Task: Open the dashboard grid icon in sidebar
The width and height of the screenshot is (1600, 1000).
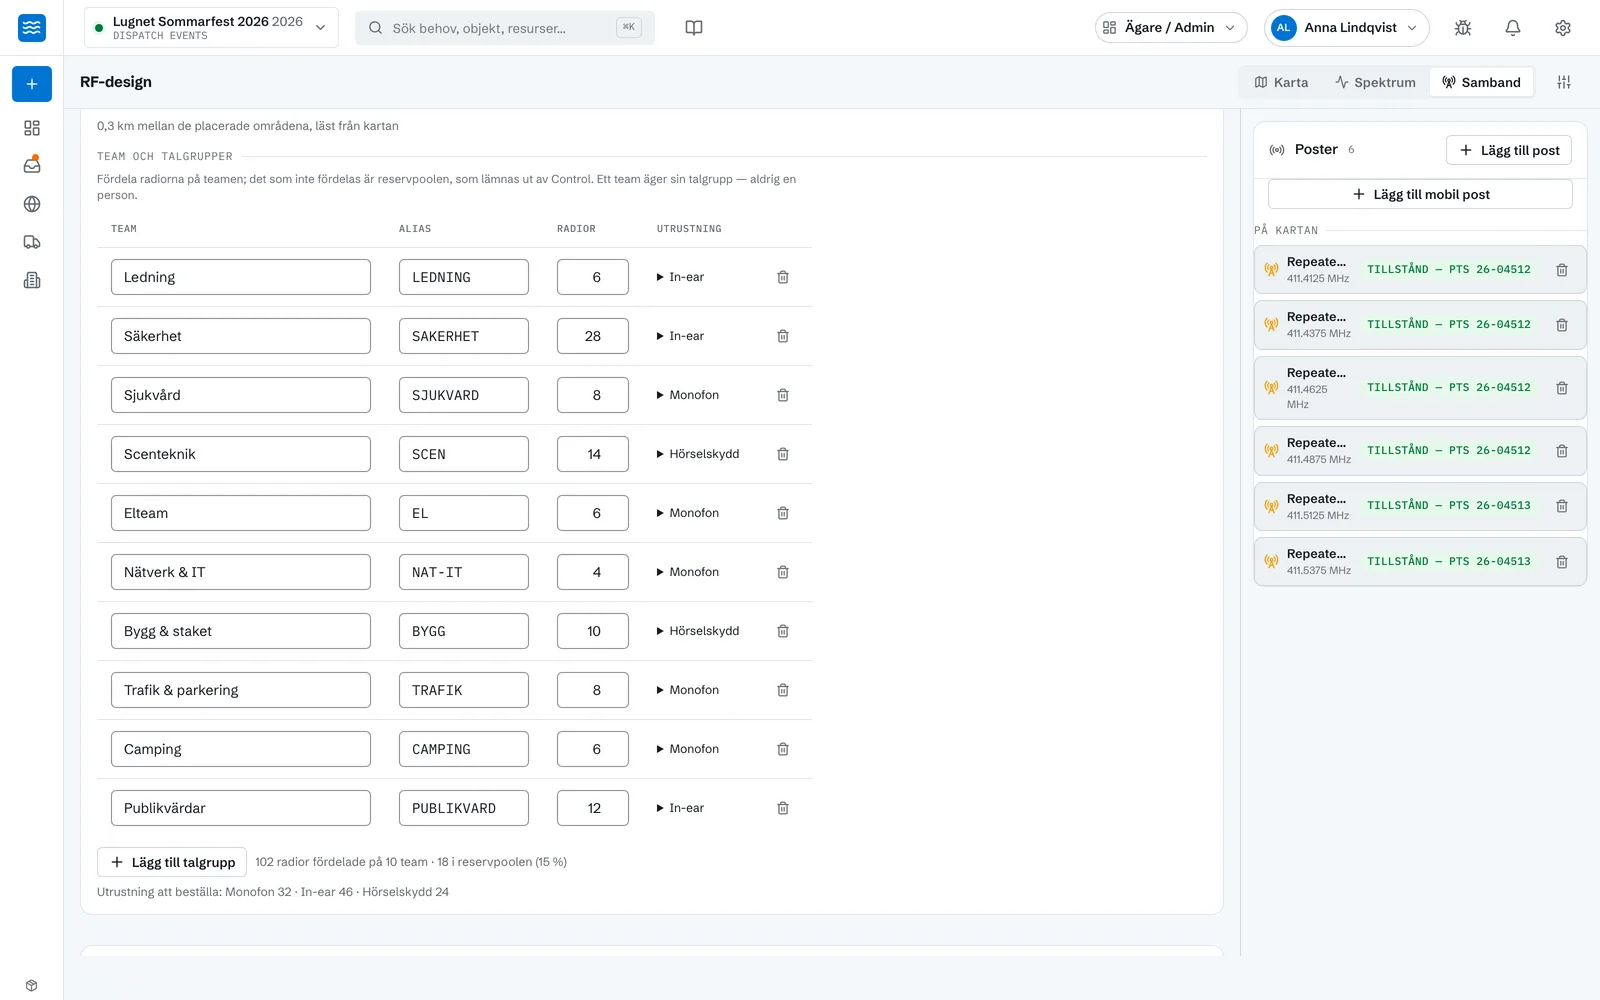Action: 32,128
